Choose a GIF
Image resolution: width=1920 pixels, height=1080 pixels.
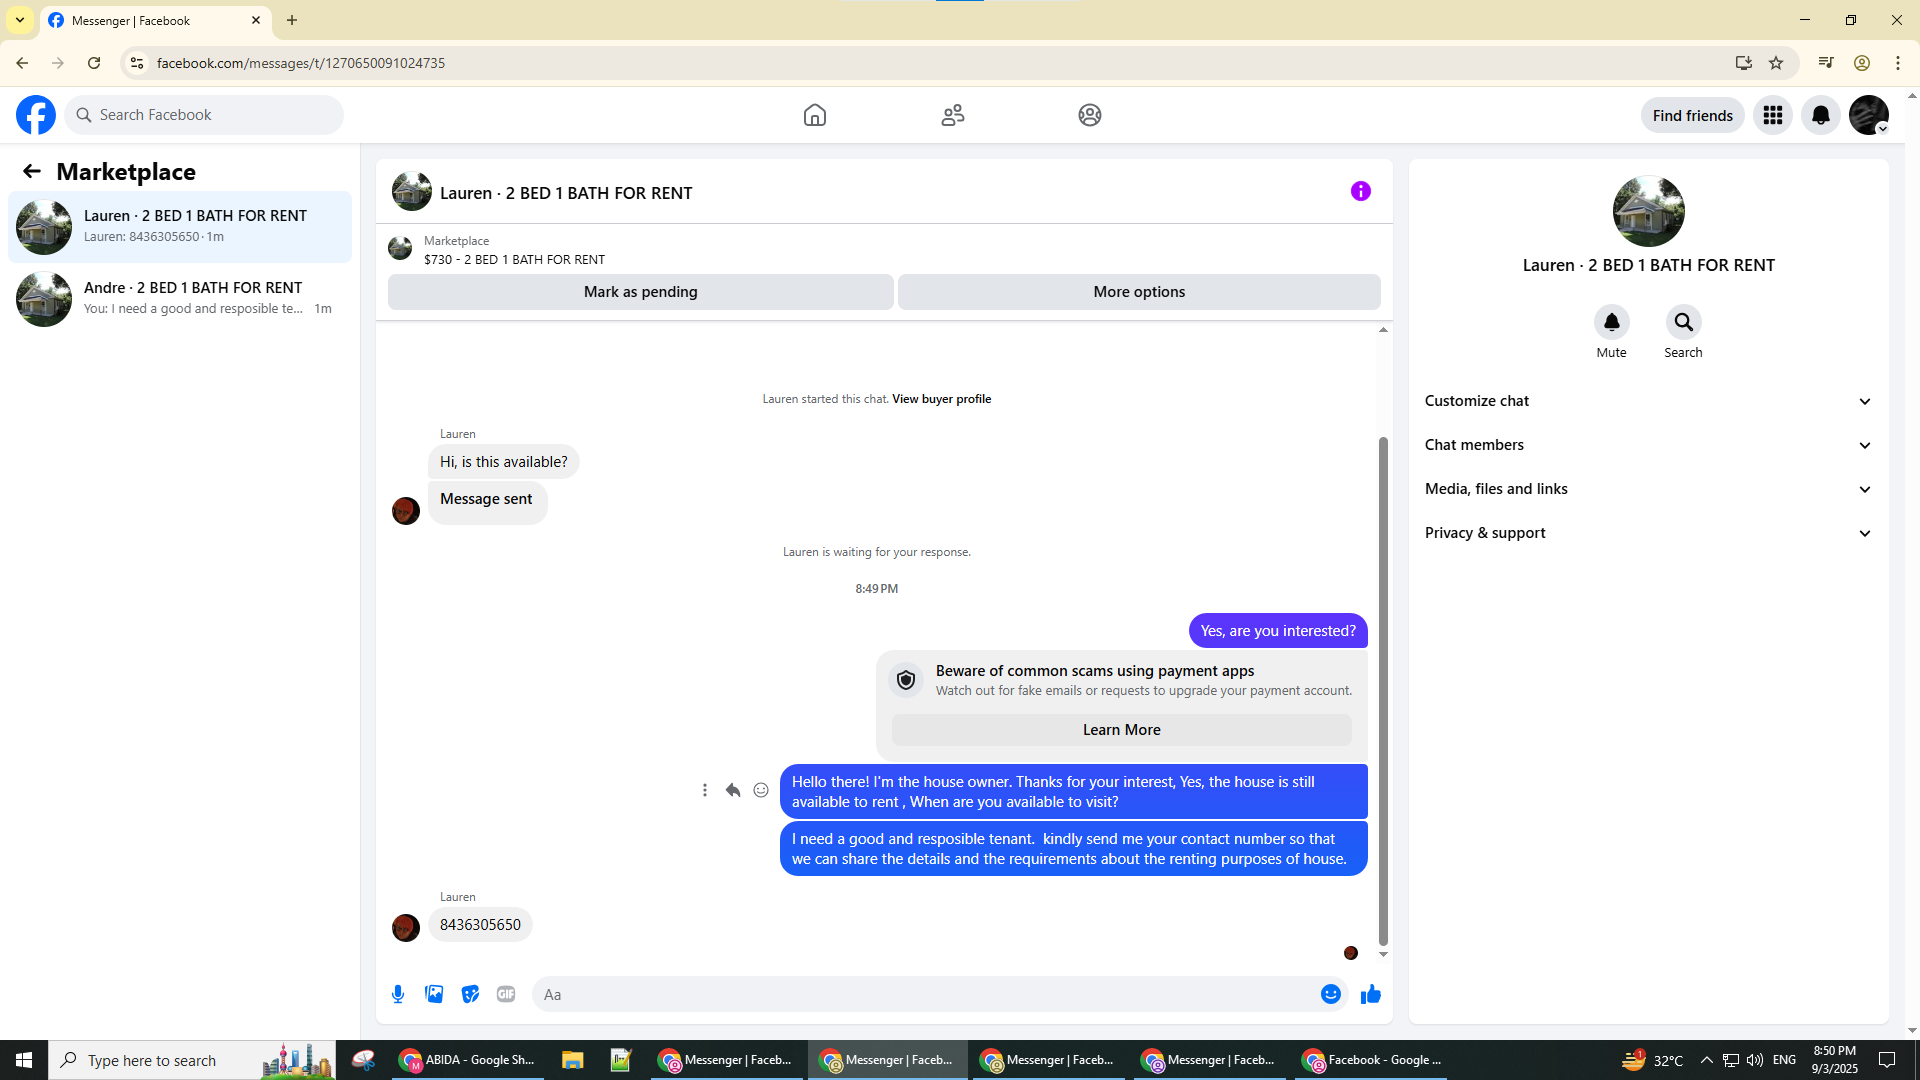tap(506, 994)
